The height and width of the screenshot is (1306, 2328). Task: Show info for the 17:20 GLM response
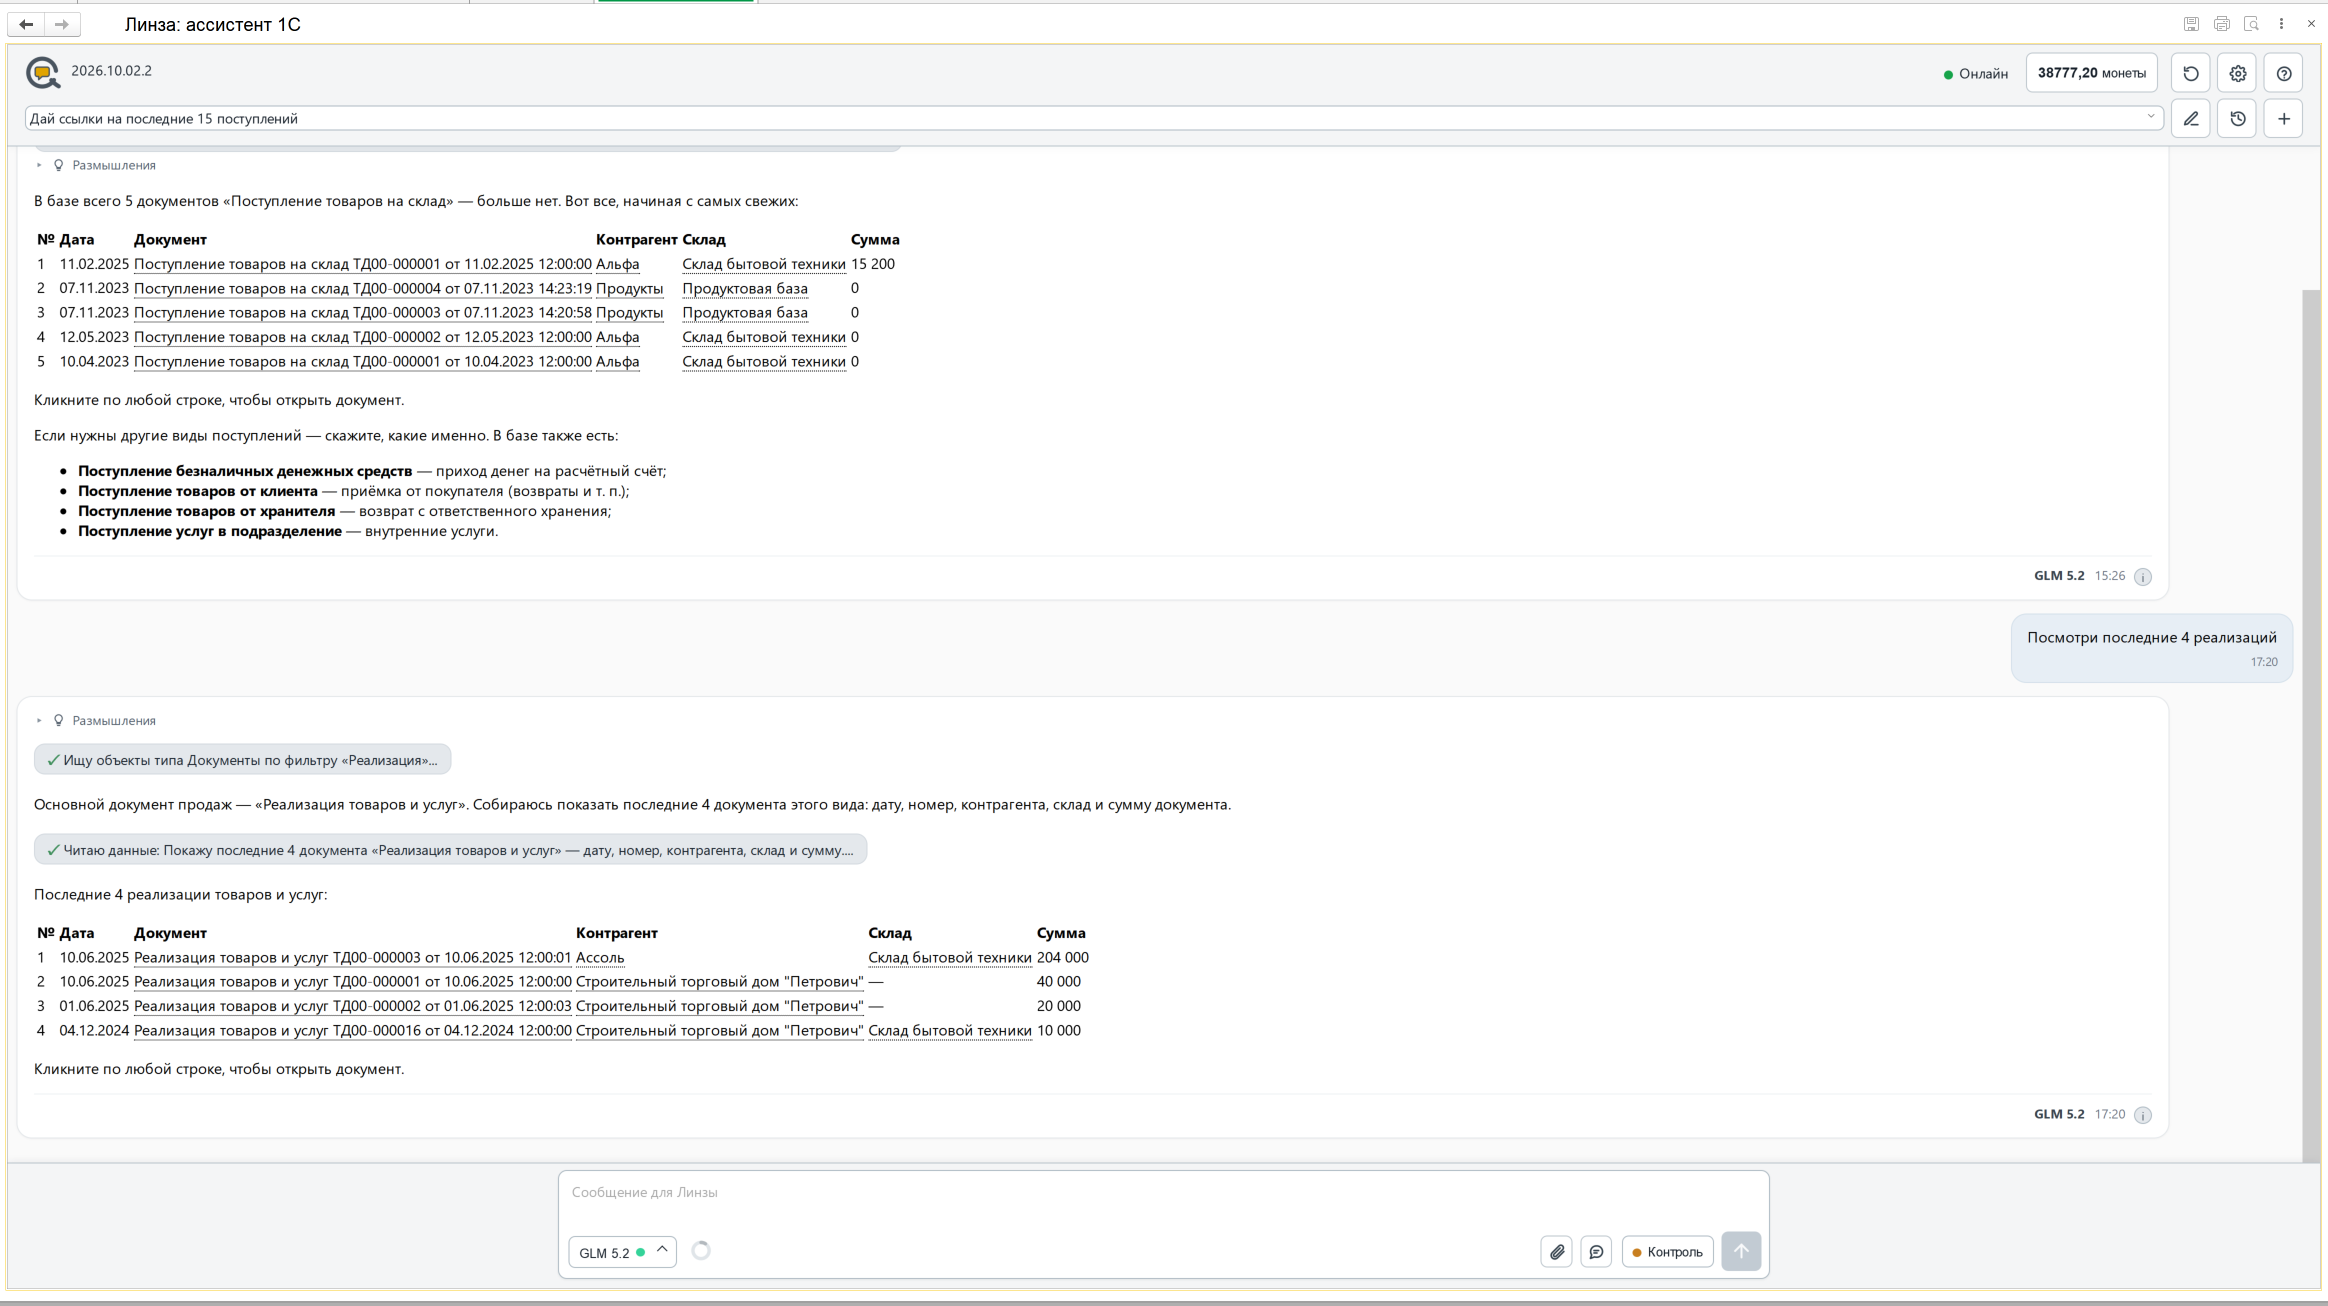(2143, 1115)
